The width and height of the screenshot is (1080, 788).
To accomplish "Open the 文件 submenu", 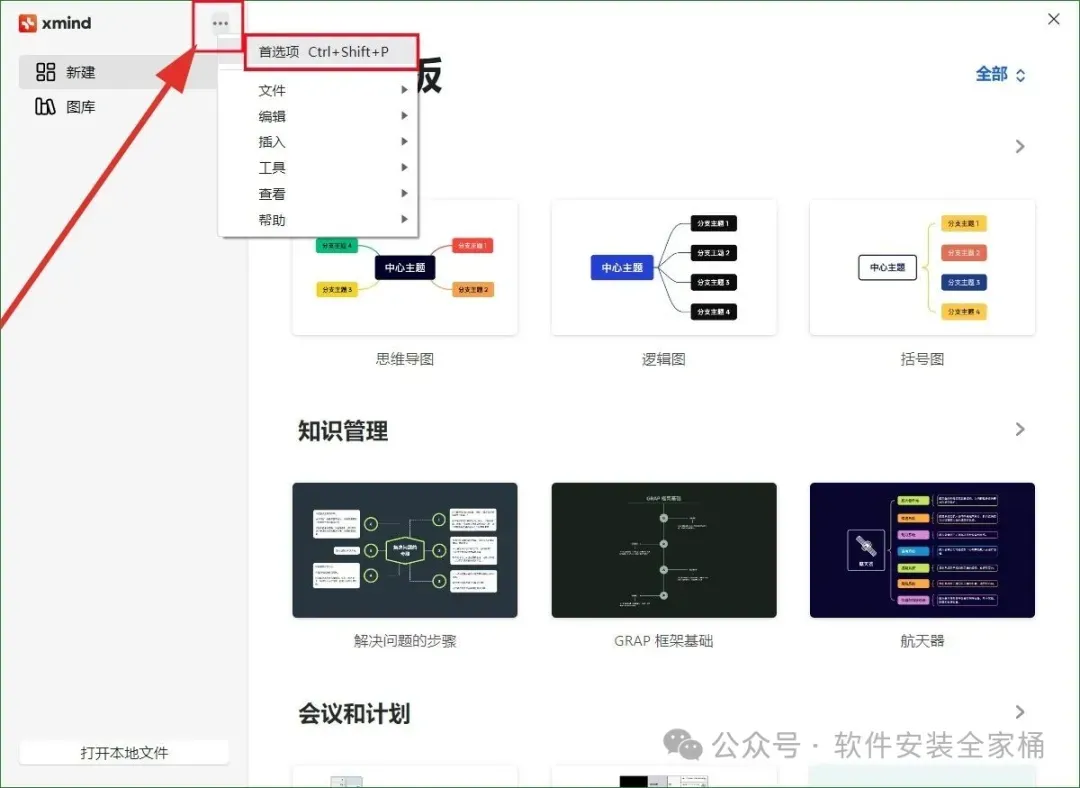I will tap(318, 90).
